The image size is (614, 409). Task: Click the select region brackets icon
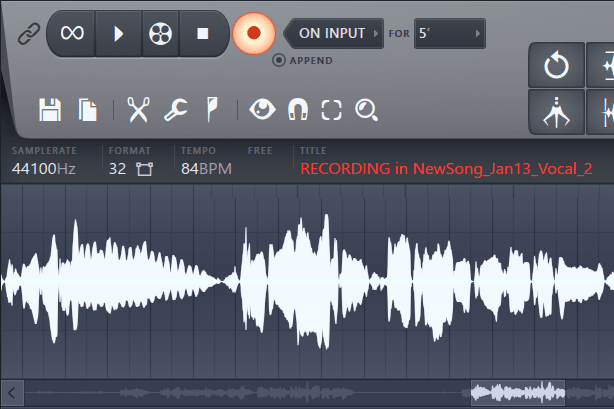[331, 110]
